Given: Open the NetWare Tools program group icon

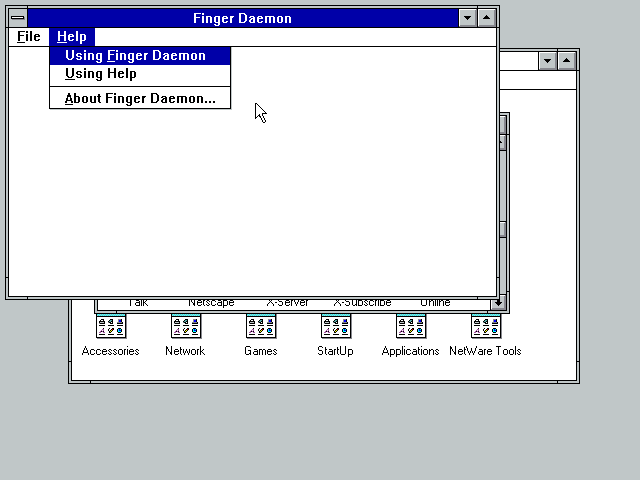Looking at the screenshot, I should click(486, 326).
